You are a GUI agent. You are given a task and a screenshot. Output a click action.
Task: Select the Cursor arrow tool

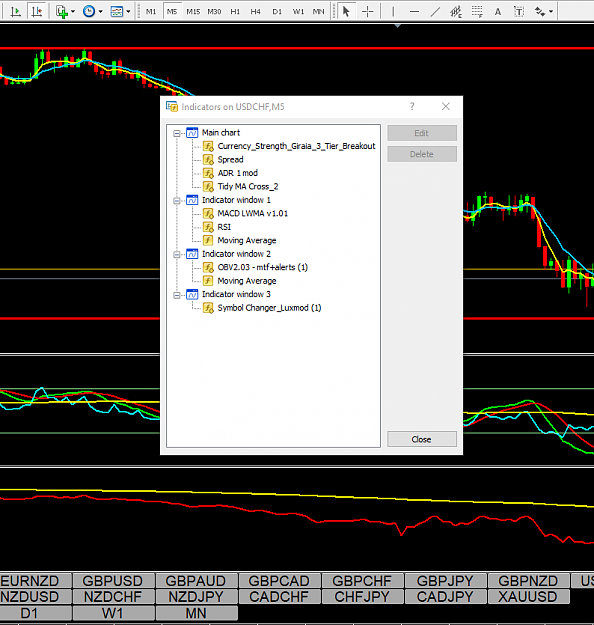(x=346, y=12)
